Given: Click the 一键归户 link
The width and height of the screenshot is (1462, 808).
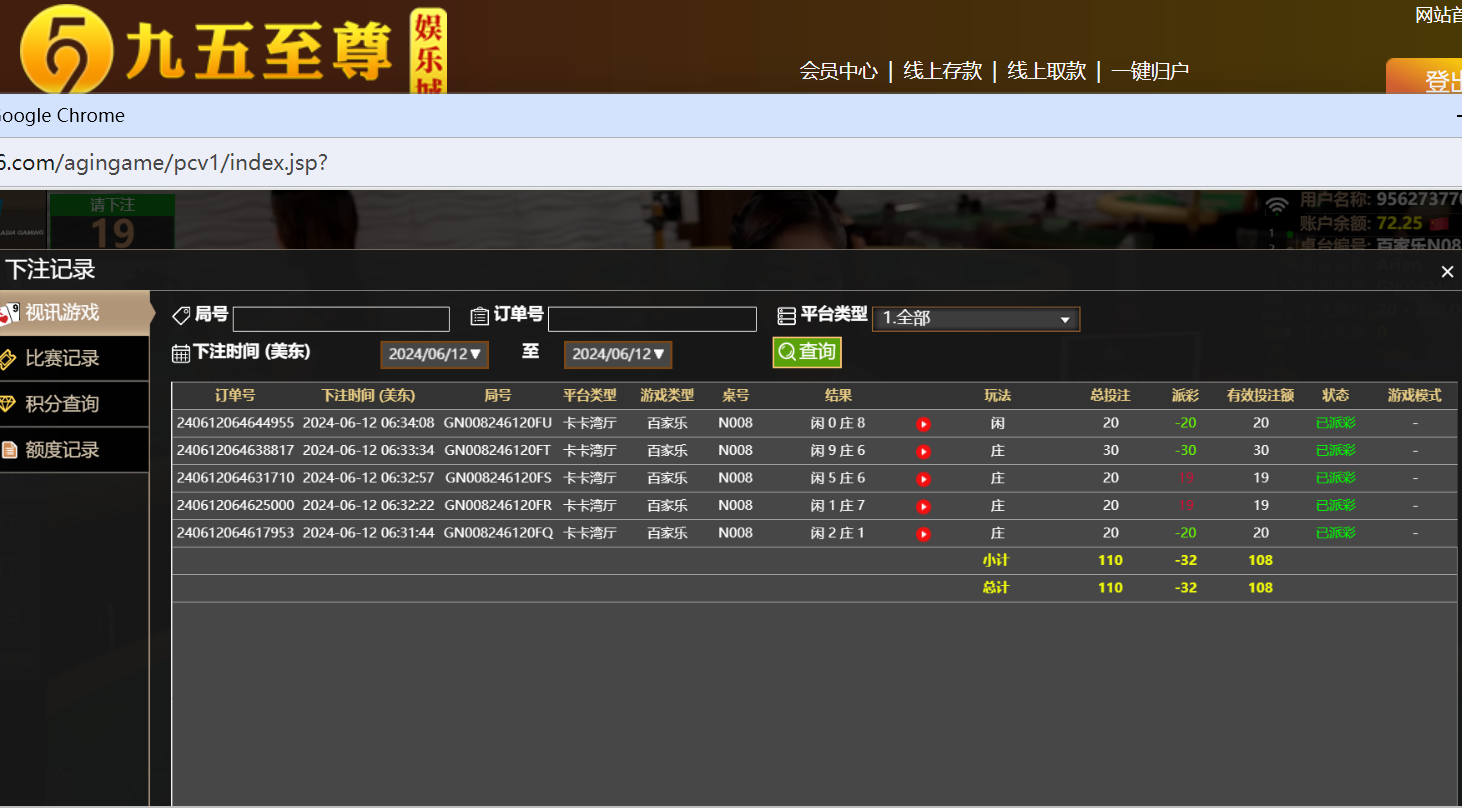Looking at the screenshot, I should pyautogui.click(x=1148, y=71).
